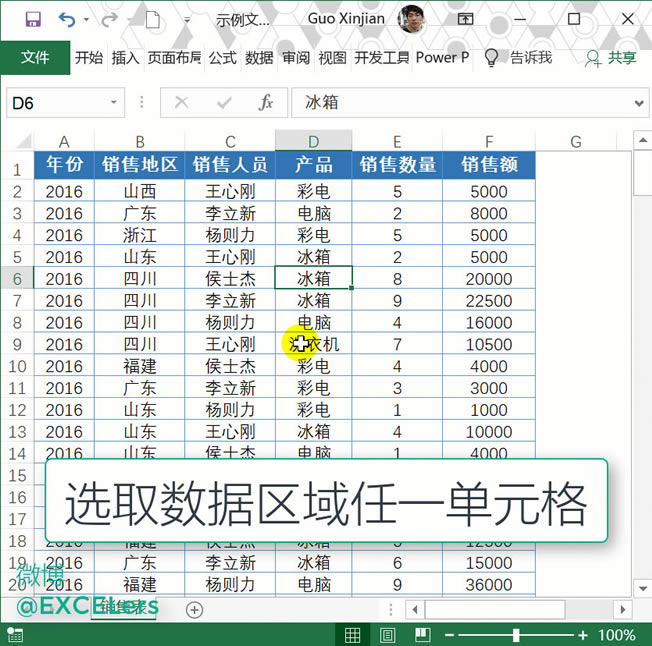Click the horizontal scrollbar left arrow
This screenshot has height=646, width=652.
coord(415,610)
